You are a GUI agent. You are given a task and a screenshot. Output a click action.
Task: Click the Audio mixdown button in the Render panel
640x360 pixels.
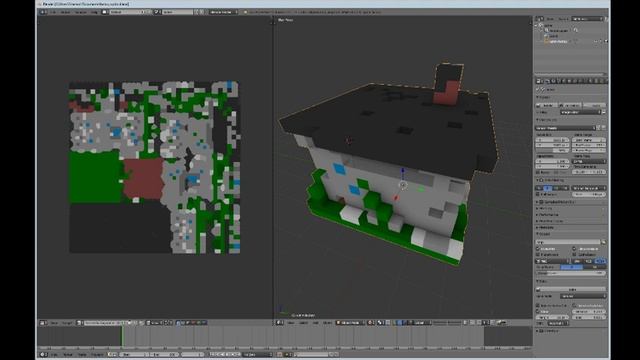tap(595, 105)
